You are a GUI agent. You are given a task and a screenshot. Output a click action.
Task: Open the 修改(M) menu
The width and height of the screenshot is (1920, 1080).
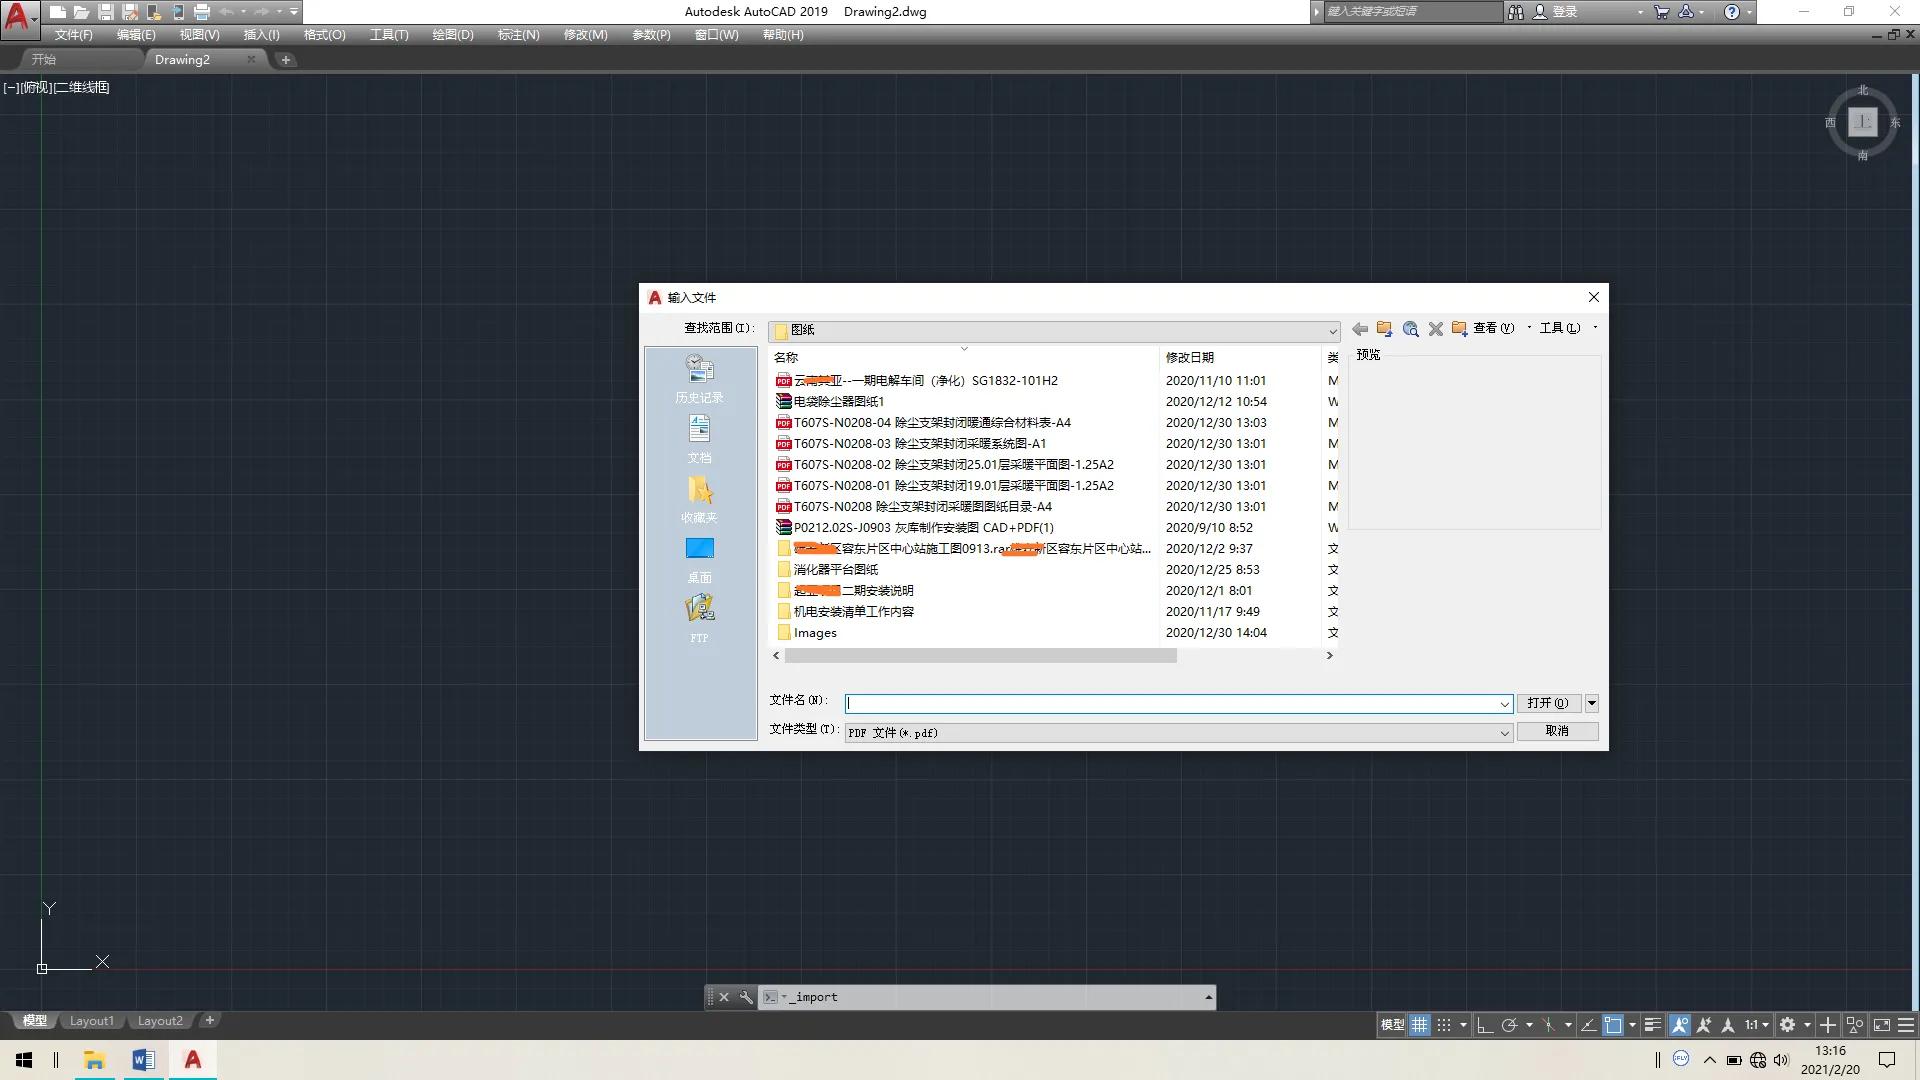click(585, 35)
